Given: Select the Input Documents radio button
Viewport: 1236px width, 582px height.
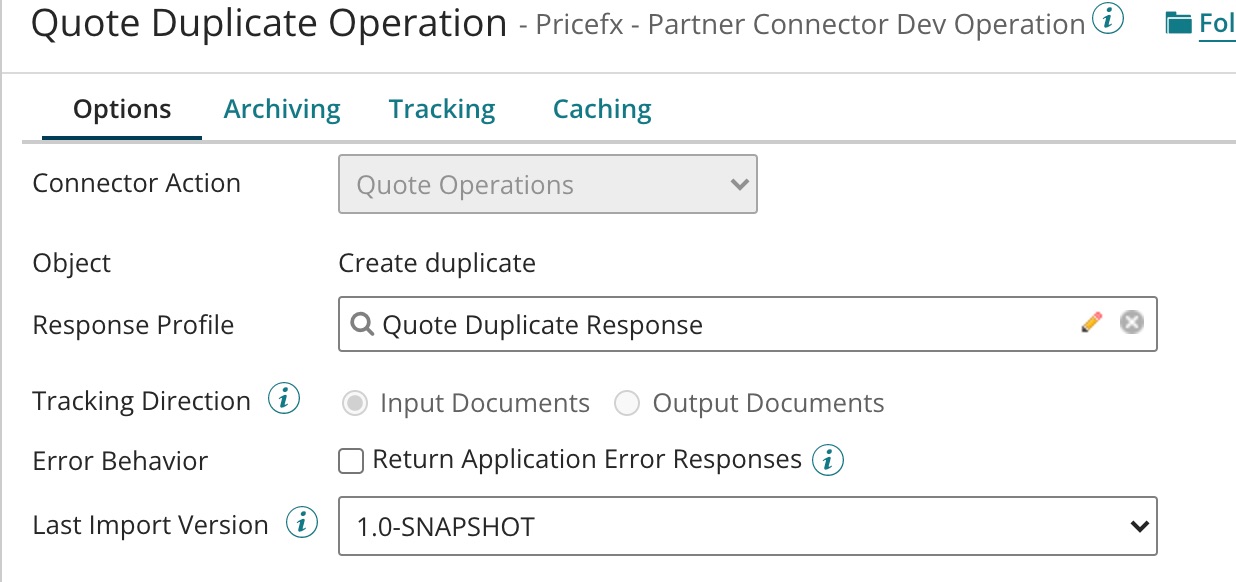Looking at the screenshot, I should coord(354,404).
